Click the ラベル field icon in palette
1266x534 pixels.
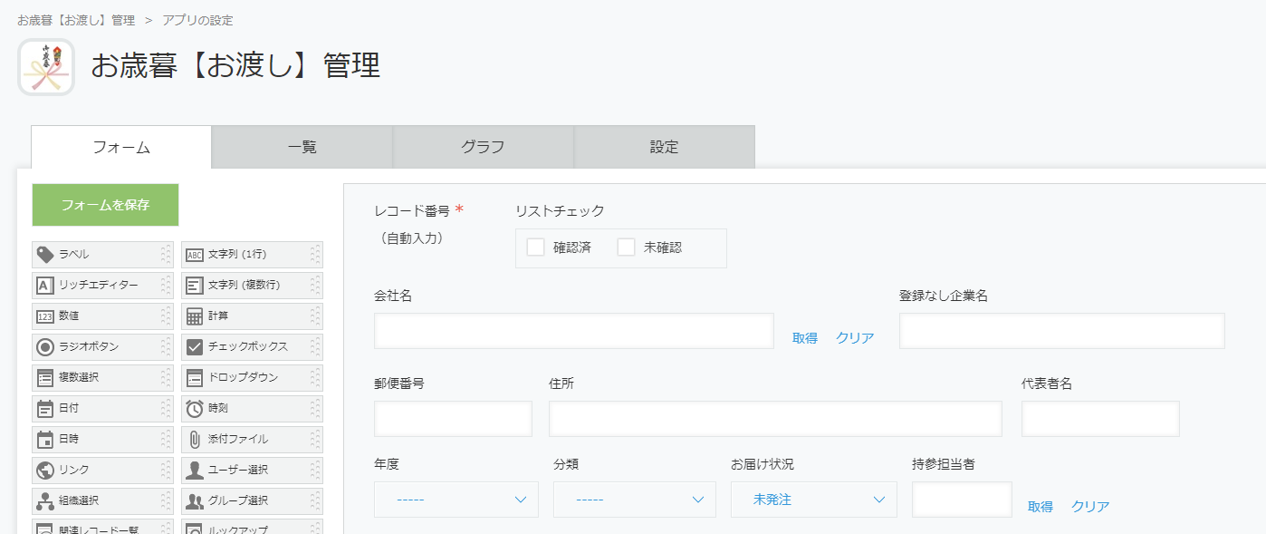(x=45, y=255)
